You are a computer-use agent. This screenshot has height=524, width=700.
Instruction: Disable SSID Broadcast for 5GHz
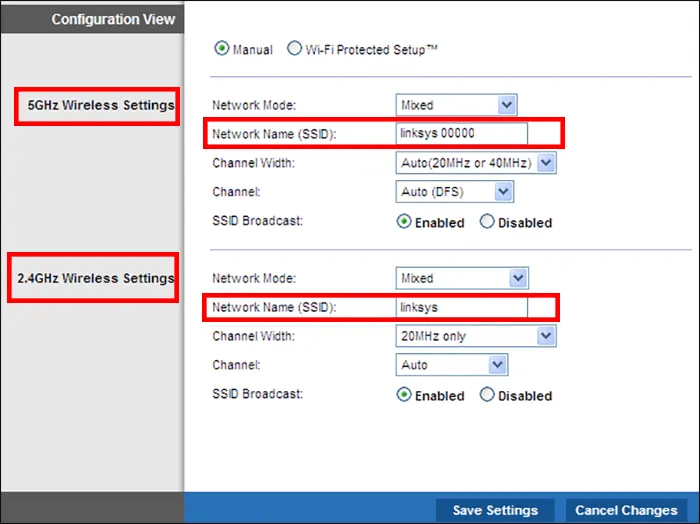[487, 221]
